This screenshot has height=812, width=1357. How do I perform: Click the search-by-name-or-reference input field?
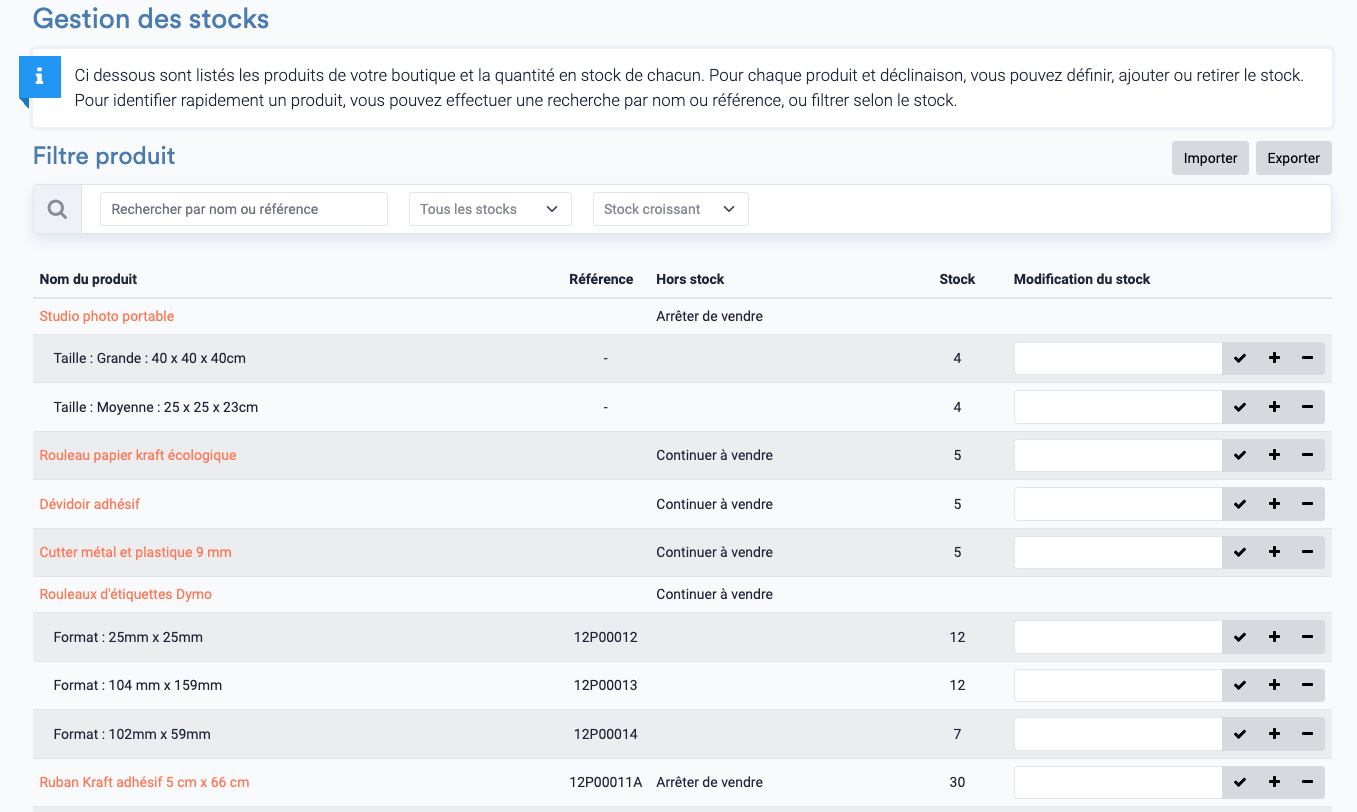coord(243,209)
